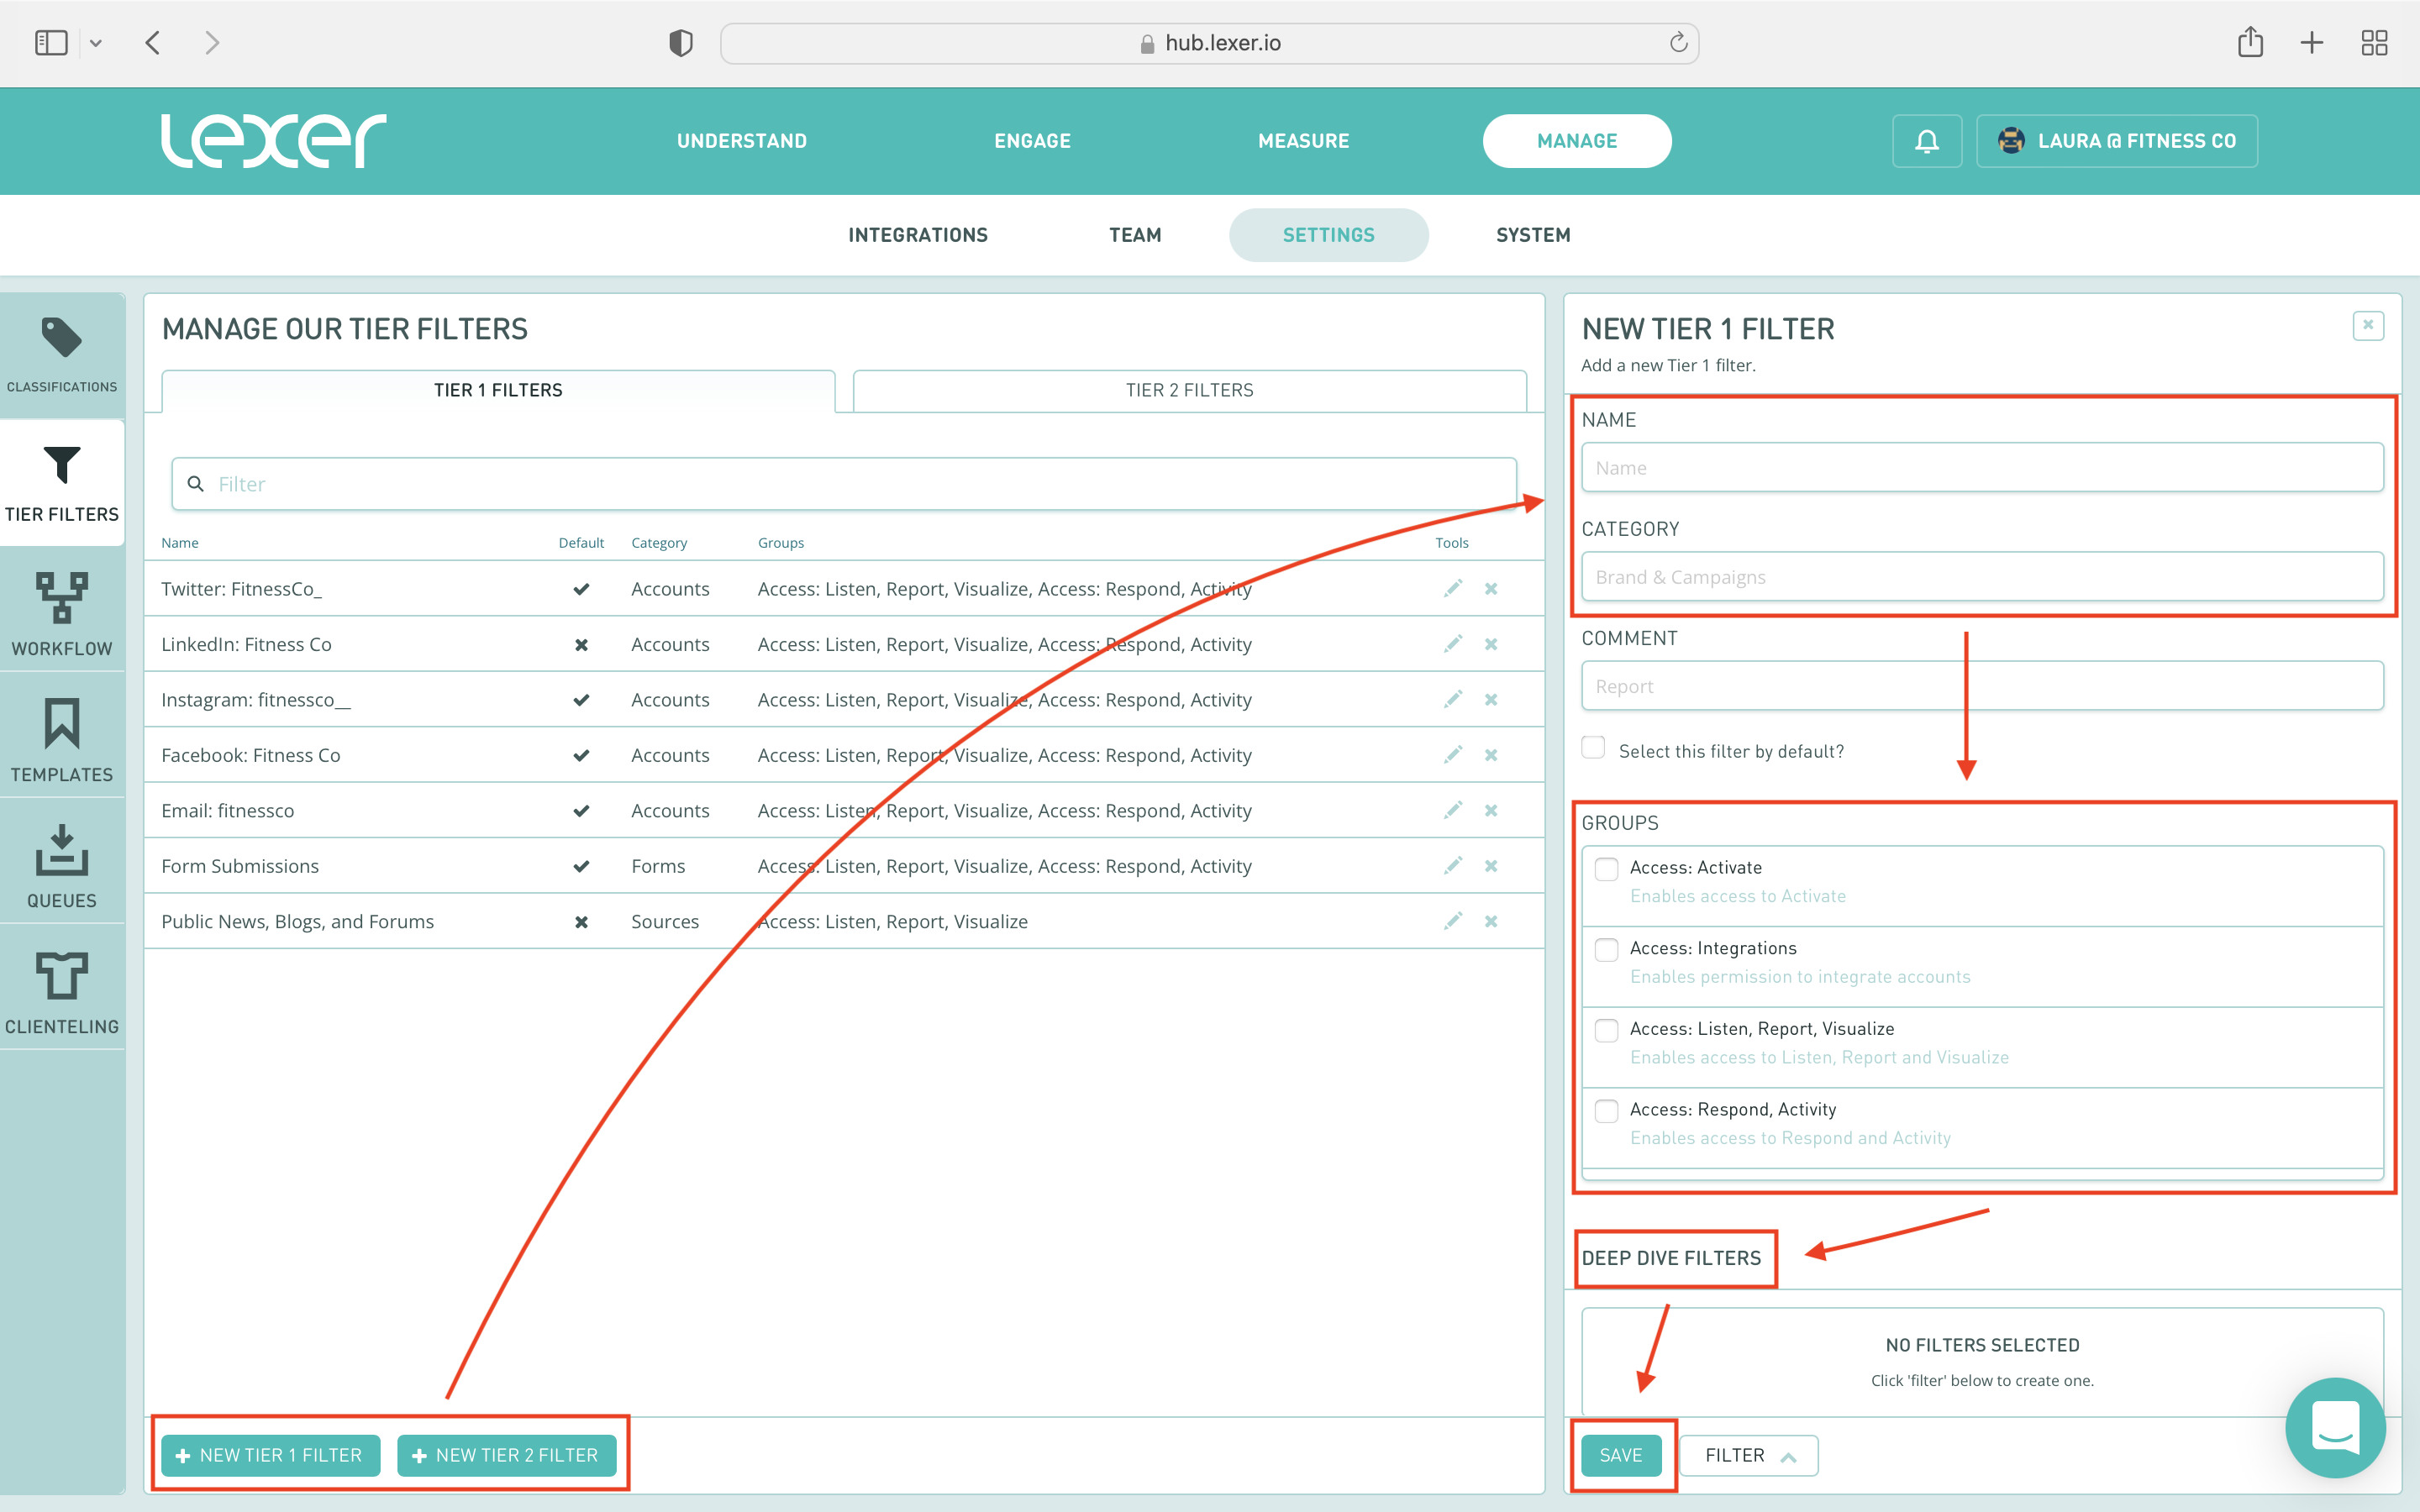Screen dimensions: 2420x1512
Task: Go to the Integrations section
Action: (917, 235)
